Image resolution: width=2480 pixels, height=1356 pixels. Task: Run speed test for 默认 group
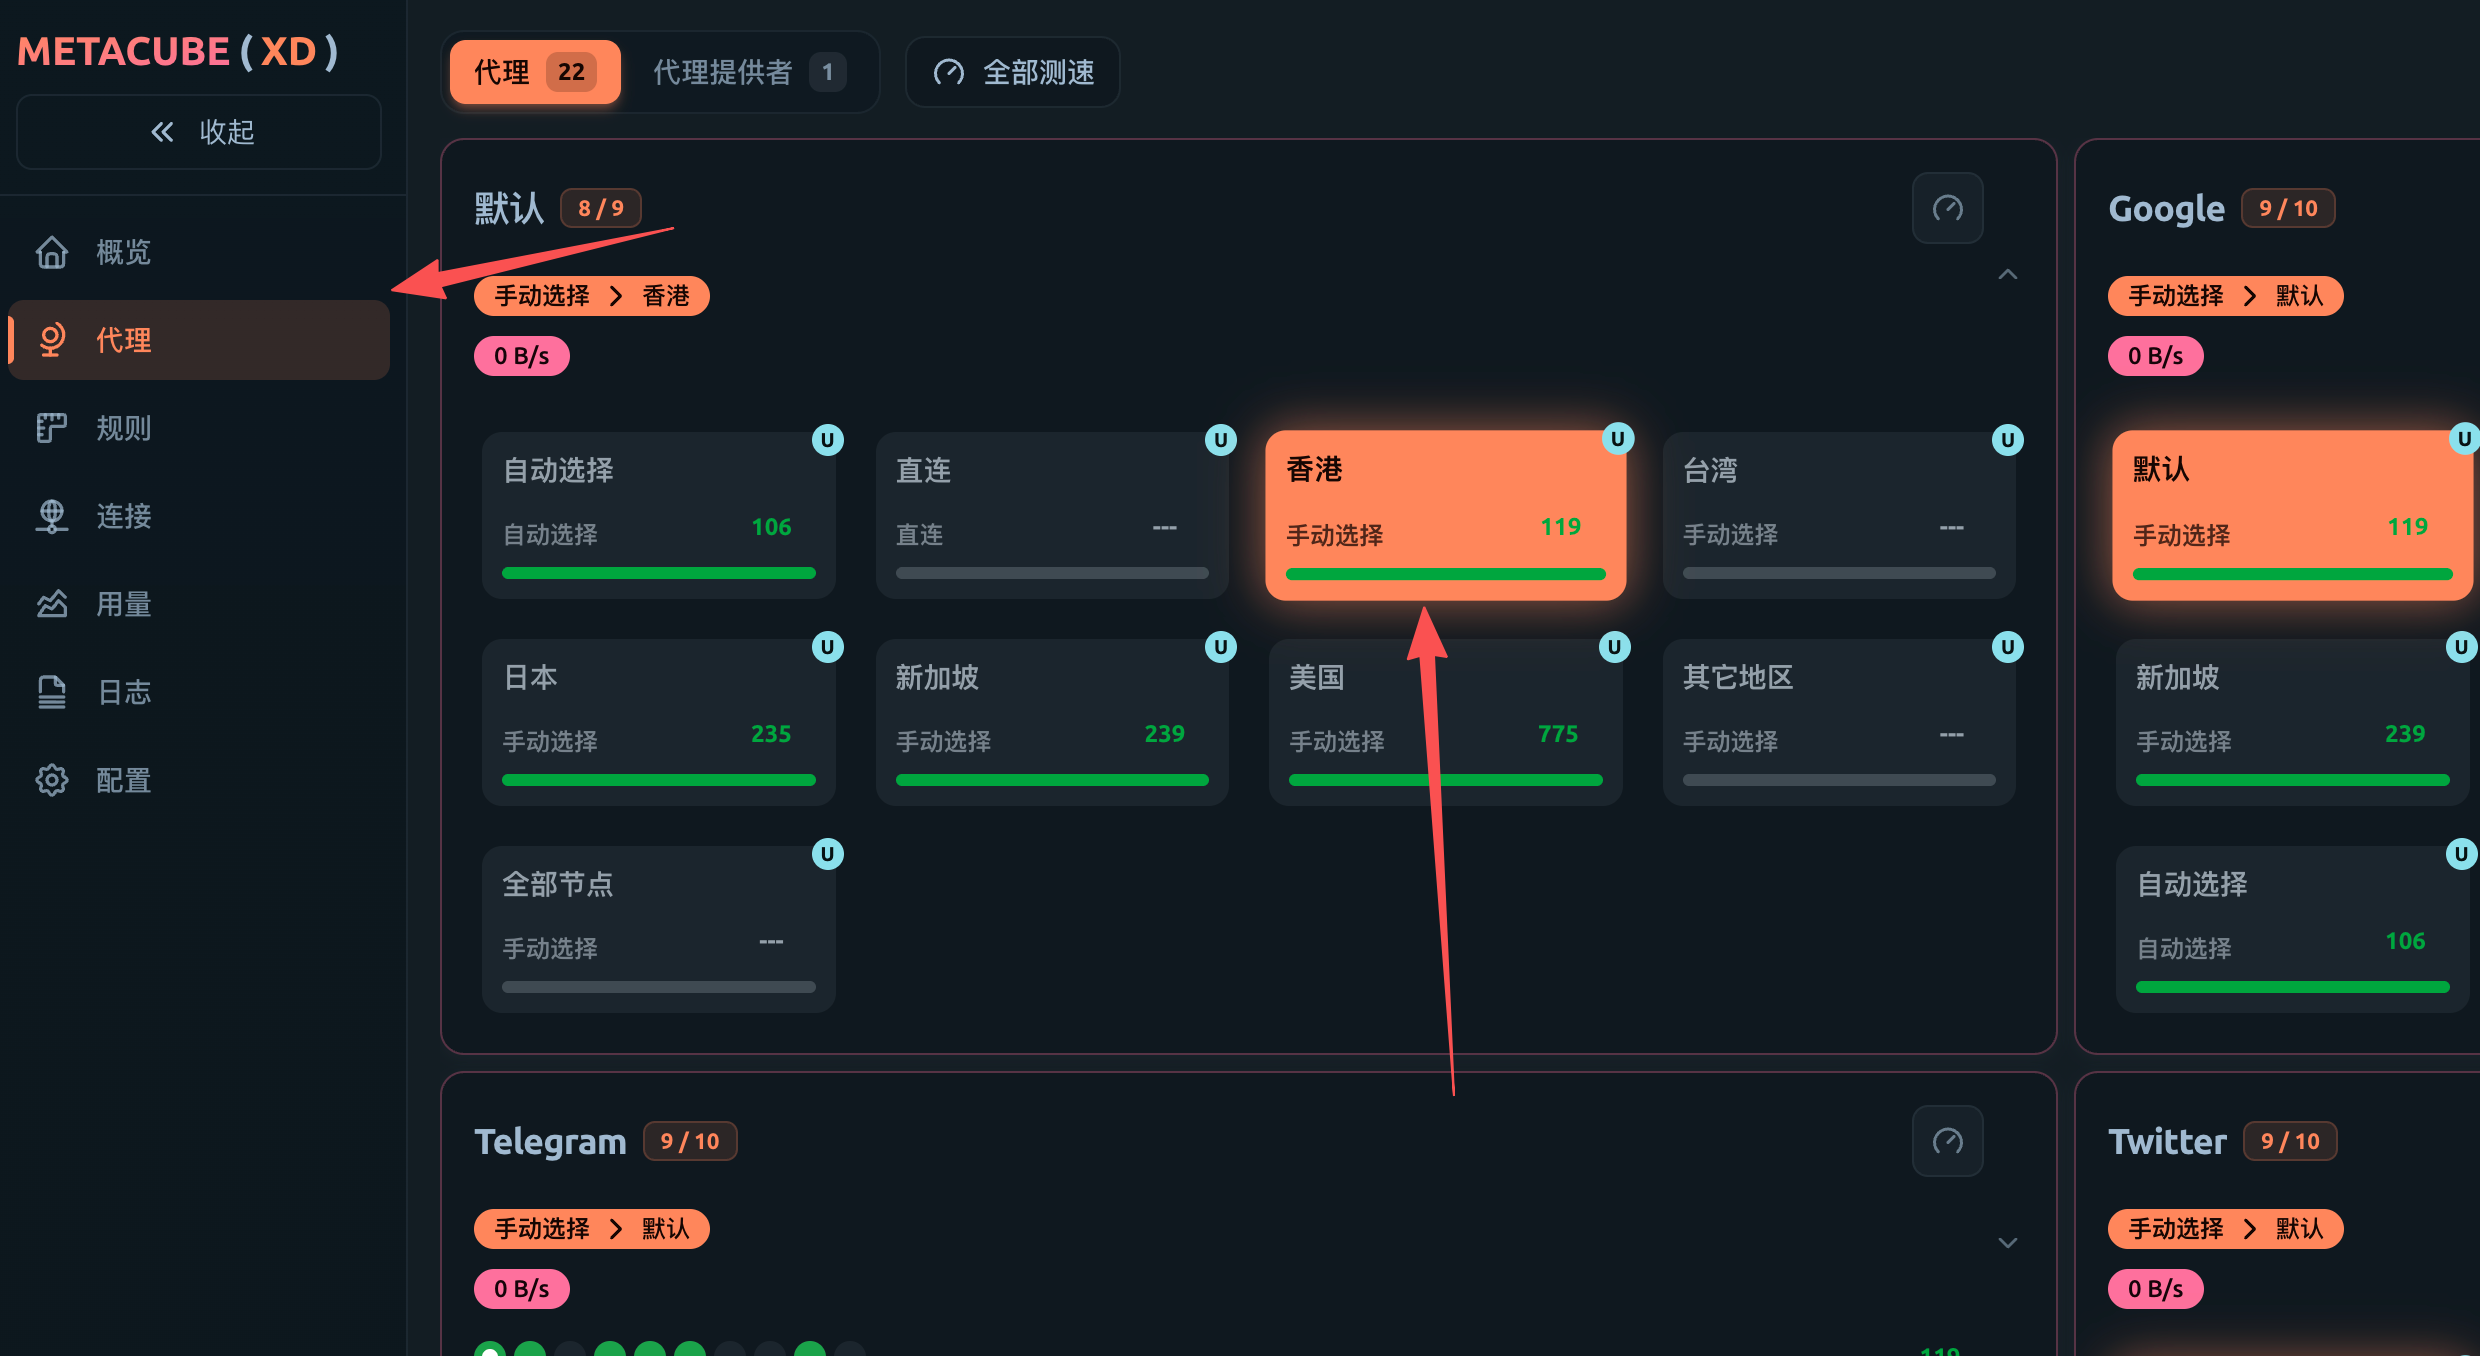coord(1947,208)
